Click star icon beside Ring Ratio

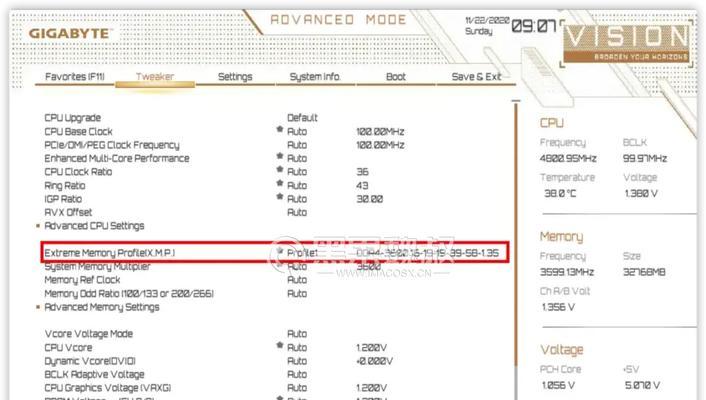coord(280,183)
